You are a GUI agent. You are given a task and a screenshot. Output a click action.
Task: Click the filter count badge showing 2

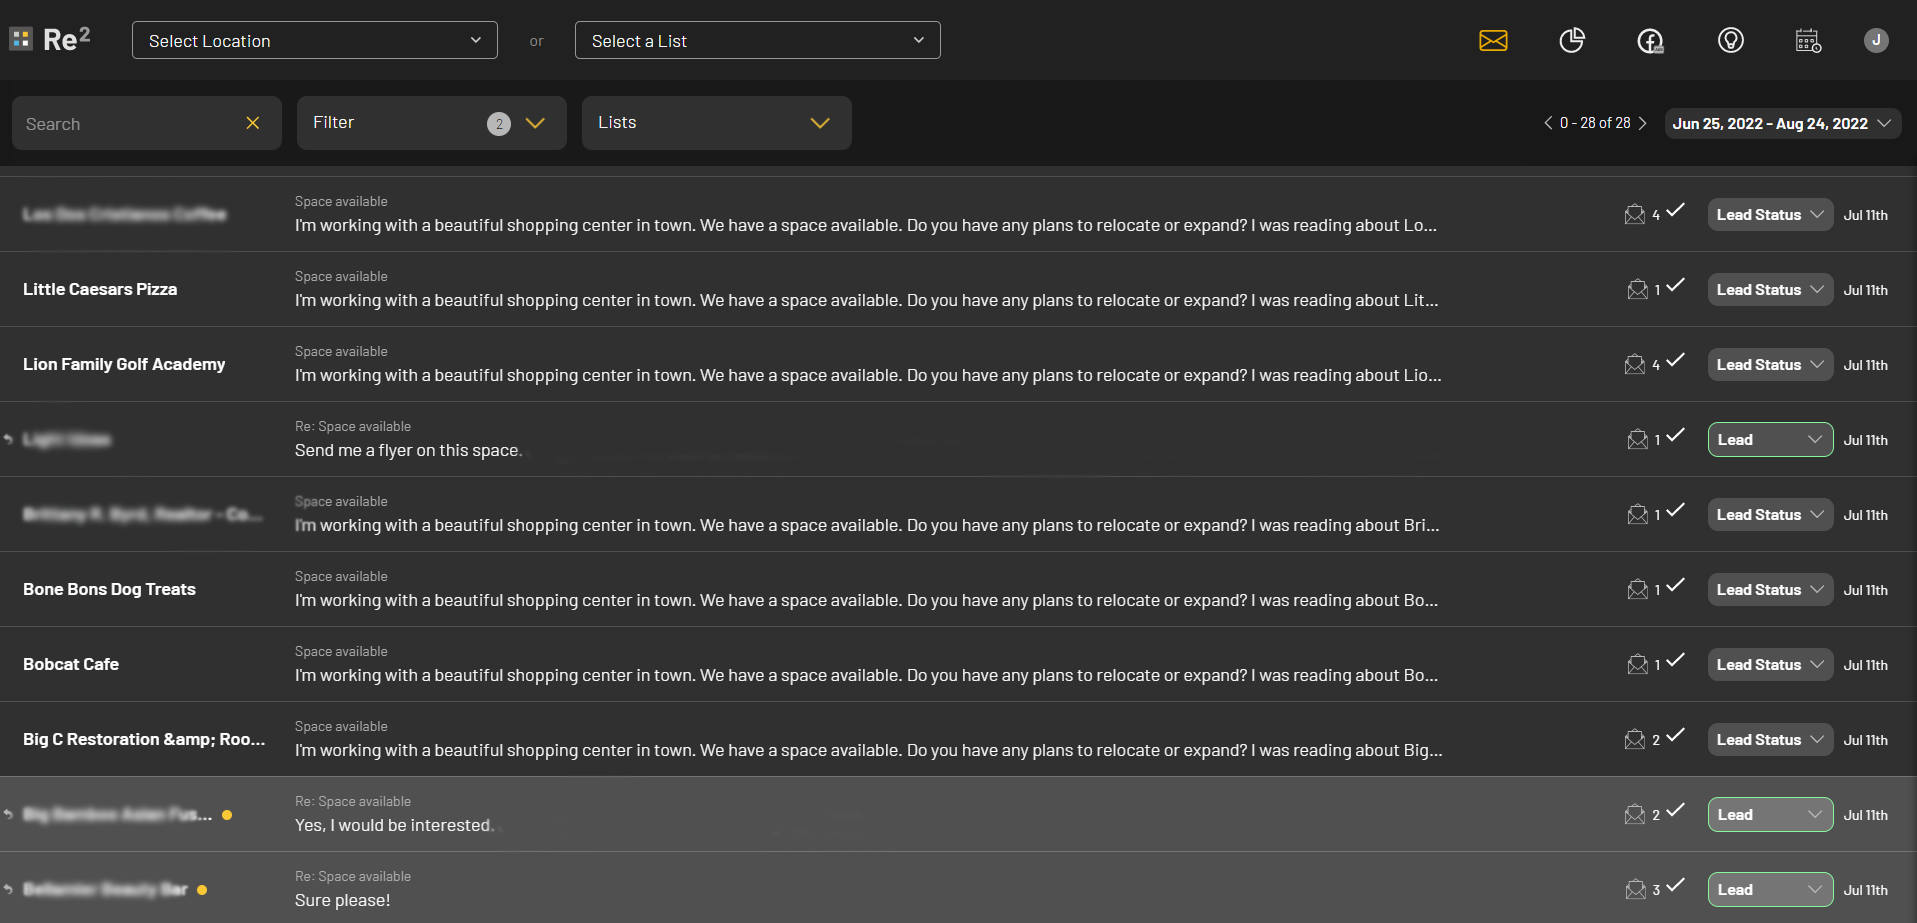[499, 123]
